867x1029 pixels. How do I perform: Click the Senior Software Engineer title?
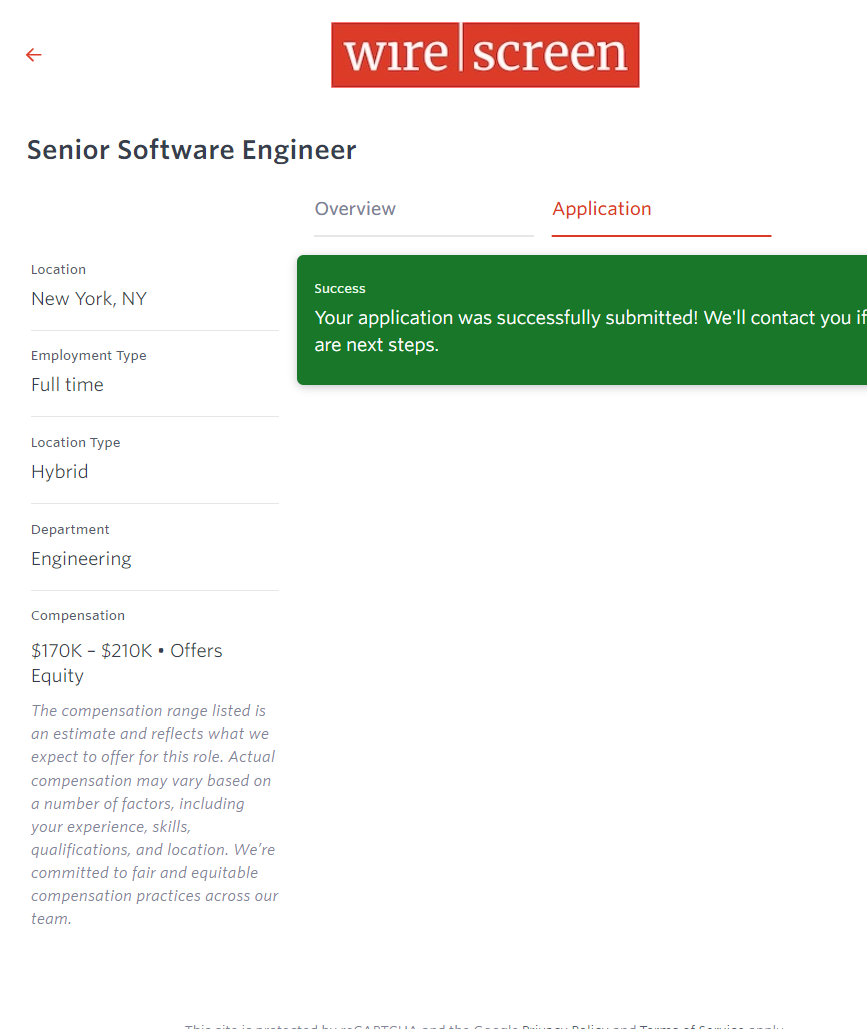point(191,150)
